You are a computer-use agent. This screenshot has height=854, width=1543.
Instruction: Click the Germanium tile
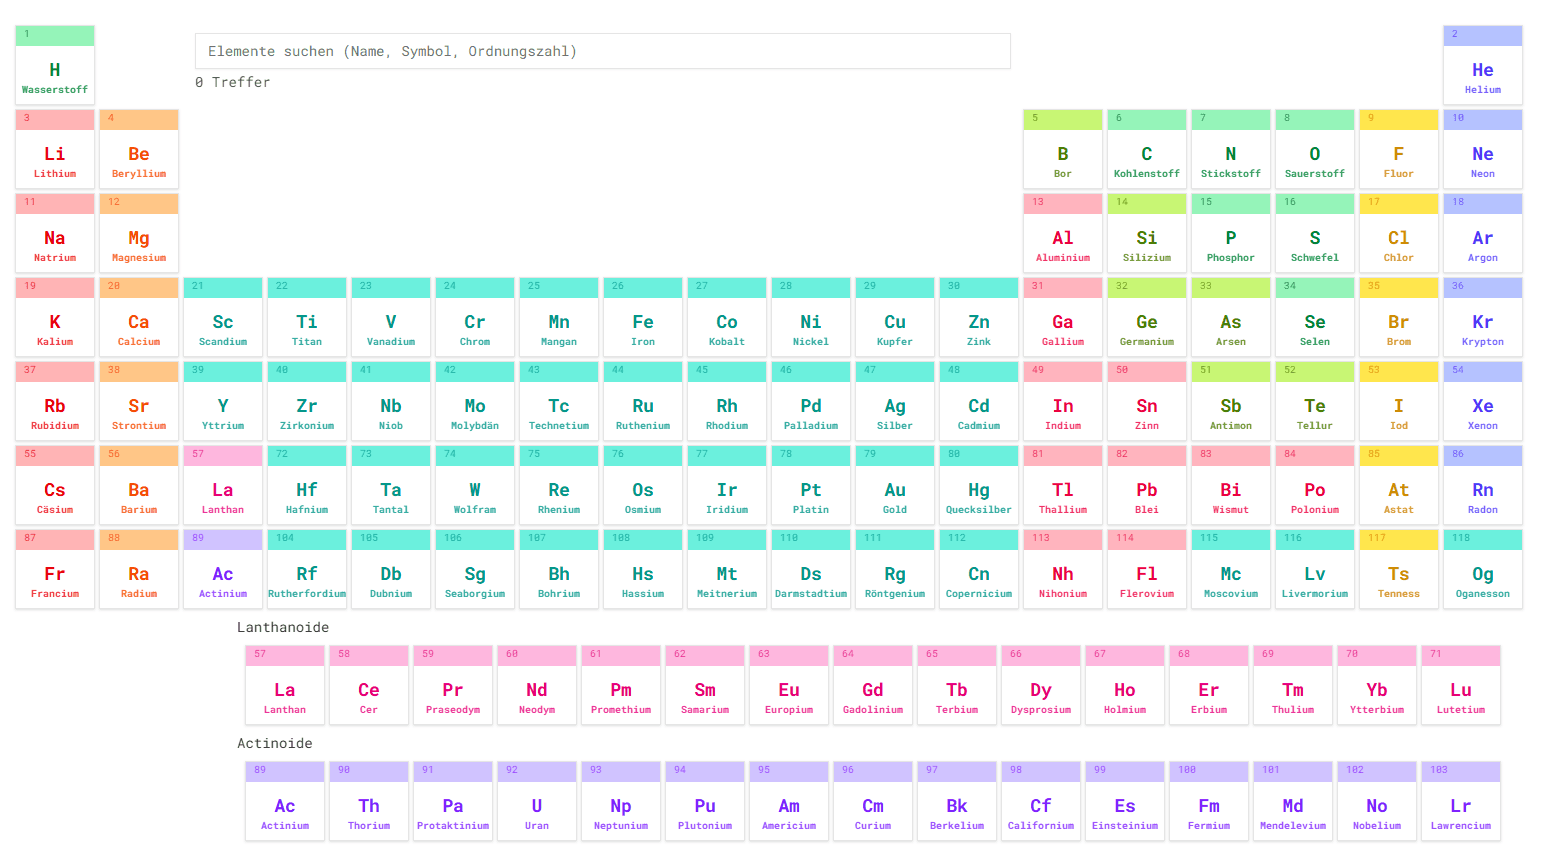[x=1147, y=317]
